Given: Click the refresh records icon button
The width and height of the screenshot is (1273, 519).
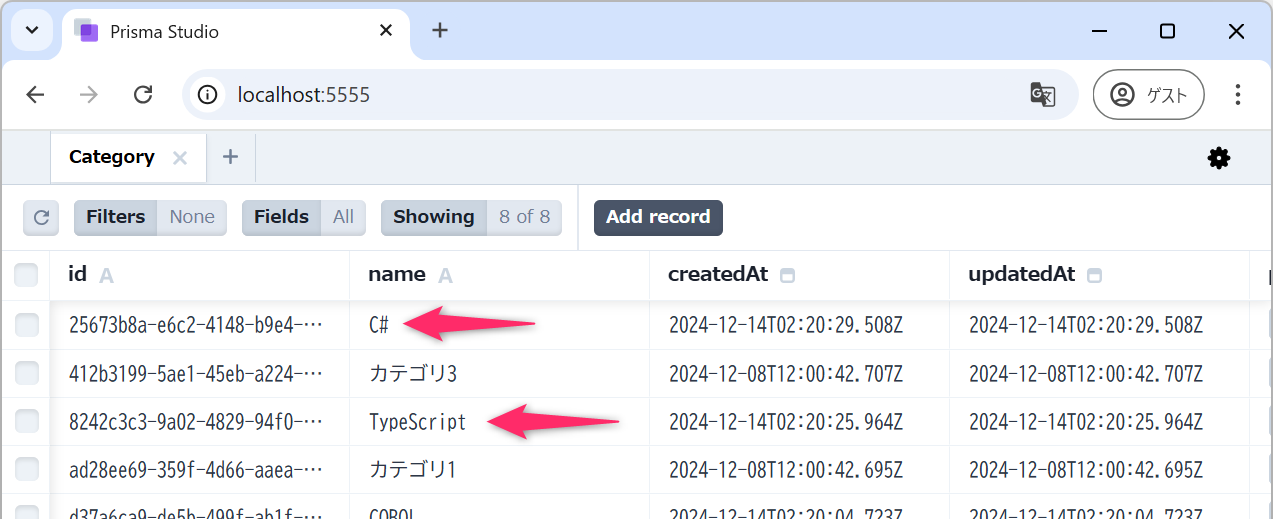Looking at the screenshot, I should pos(41,217).
